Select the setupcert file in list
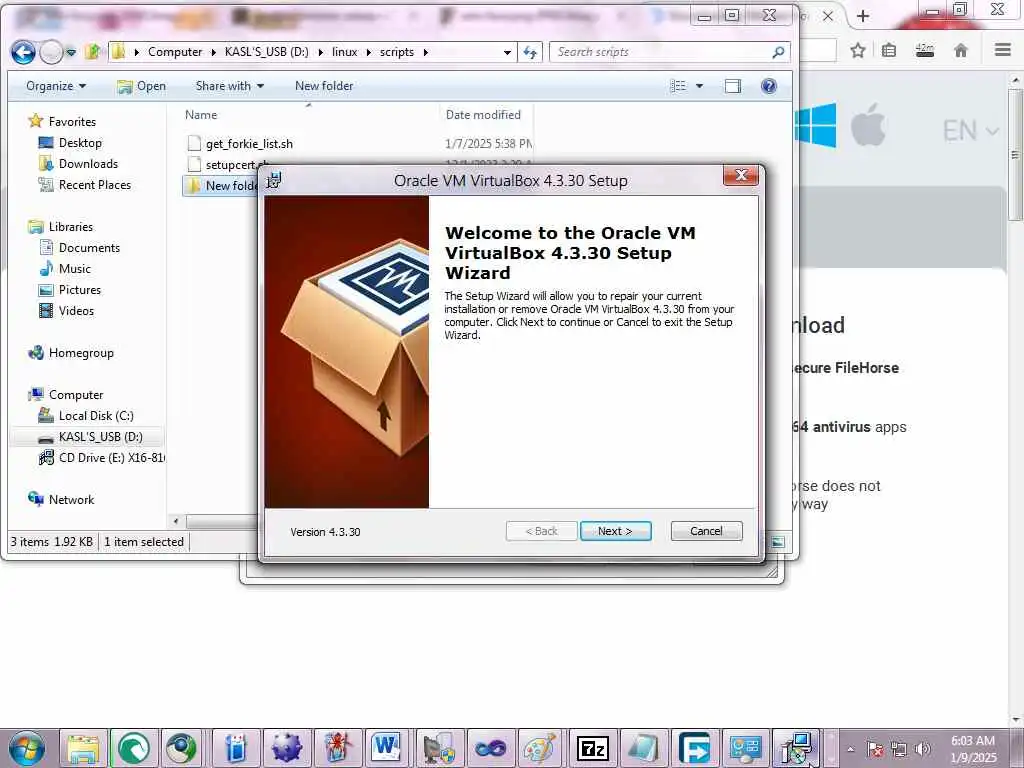The width and height of the screenshot is (1024, 768). tap(229, 165)
